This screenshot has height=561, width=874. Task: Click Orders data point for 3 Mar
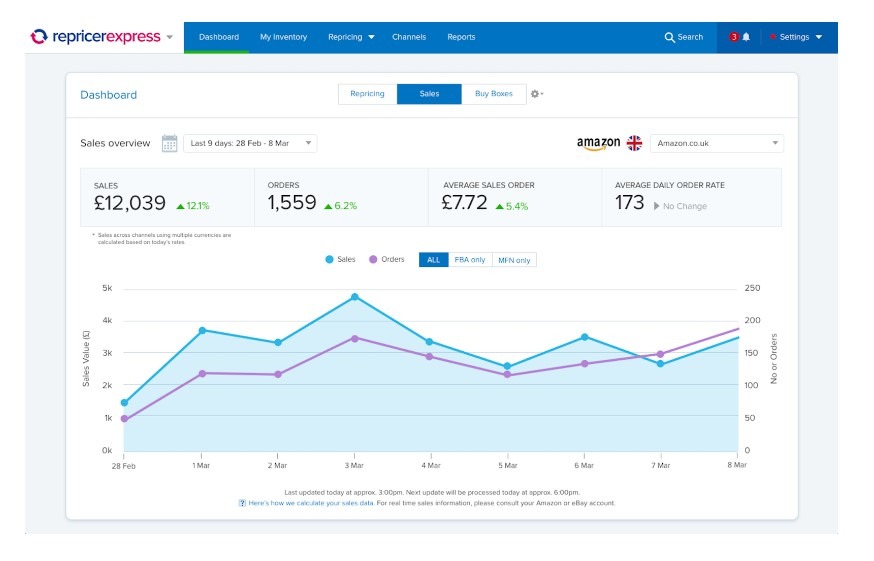[355, 338]
